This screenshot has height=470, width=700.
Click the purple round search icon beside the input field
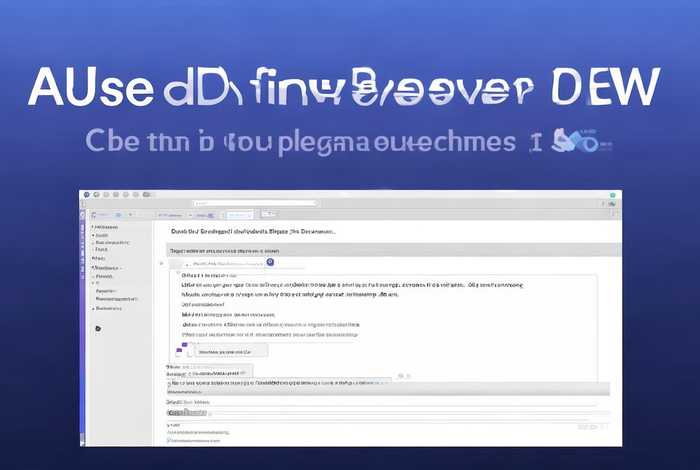pos(270,262)
